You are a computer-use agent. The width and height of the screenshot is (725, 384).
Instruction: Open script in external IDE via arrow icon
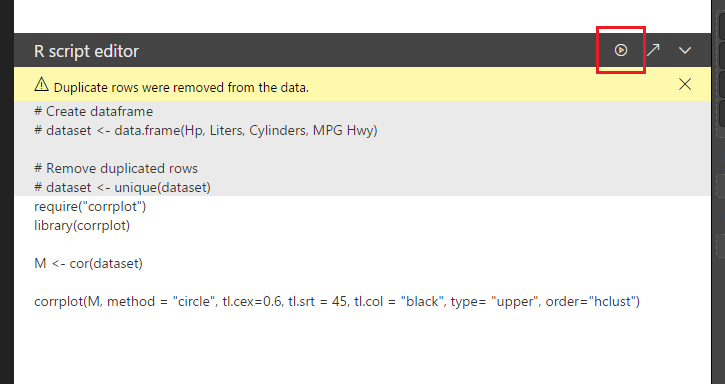(653, 50)
